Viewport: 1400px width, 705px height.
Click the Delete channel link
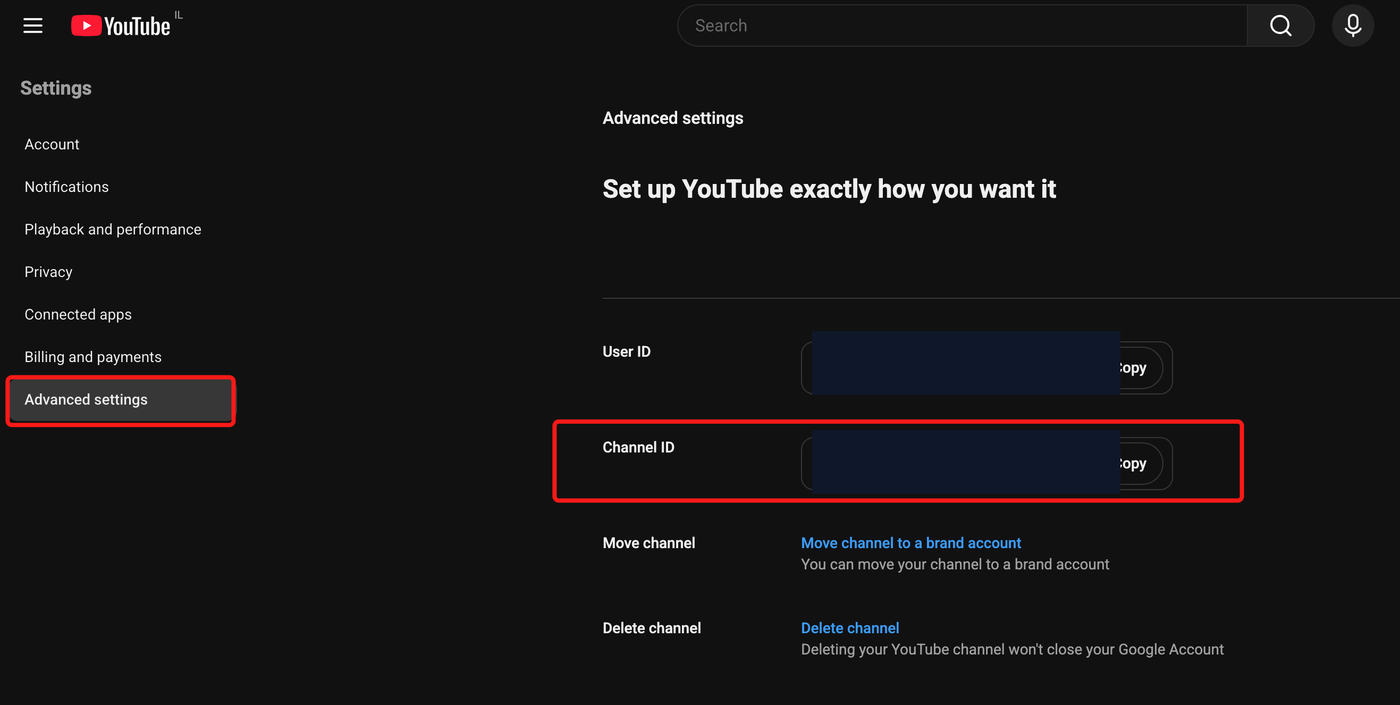[x=850, y=628]
